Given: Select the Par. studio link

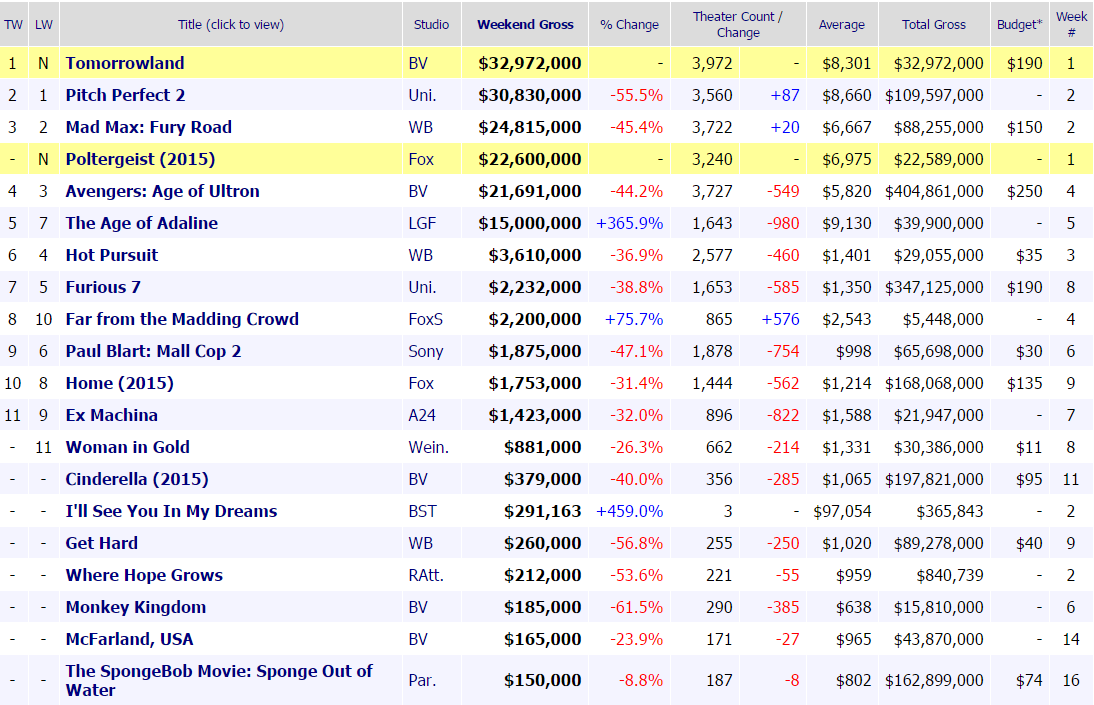Looking at the screenshot, I should [422, 681].
